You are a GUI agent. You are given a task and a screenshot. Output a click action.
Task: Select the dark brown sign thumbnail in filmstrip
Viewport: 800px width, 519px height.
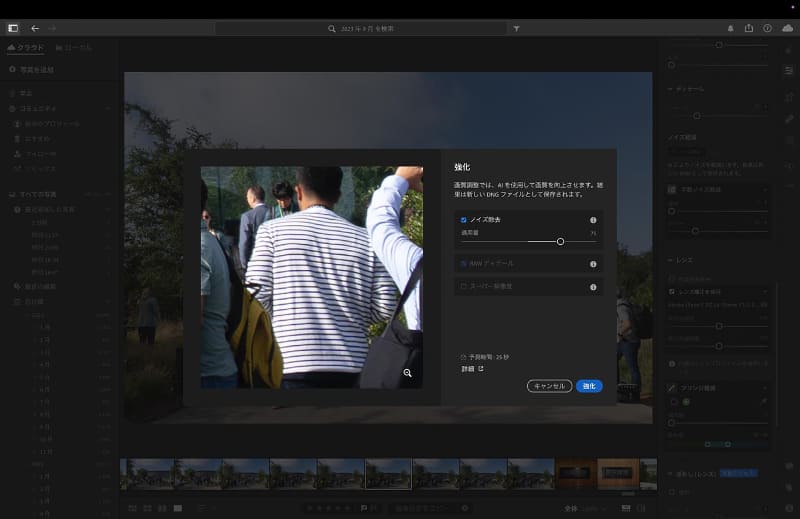point(576,474)
